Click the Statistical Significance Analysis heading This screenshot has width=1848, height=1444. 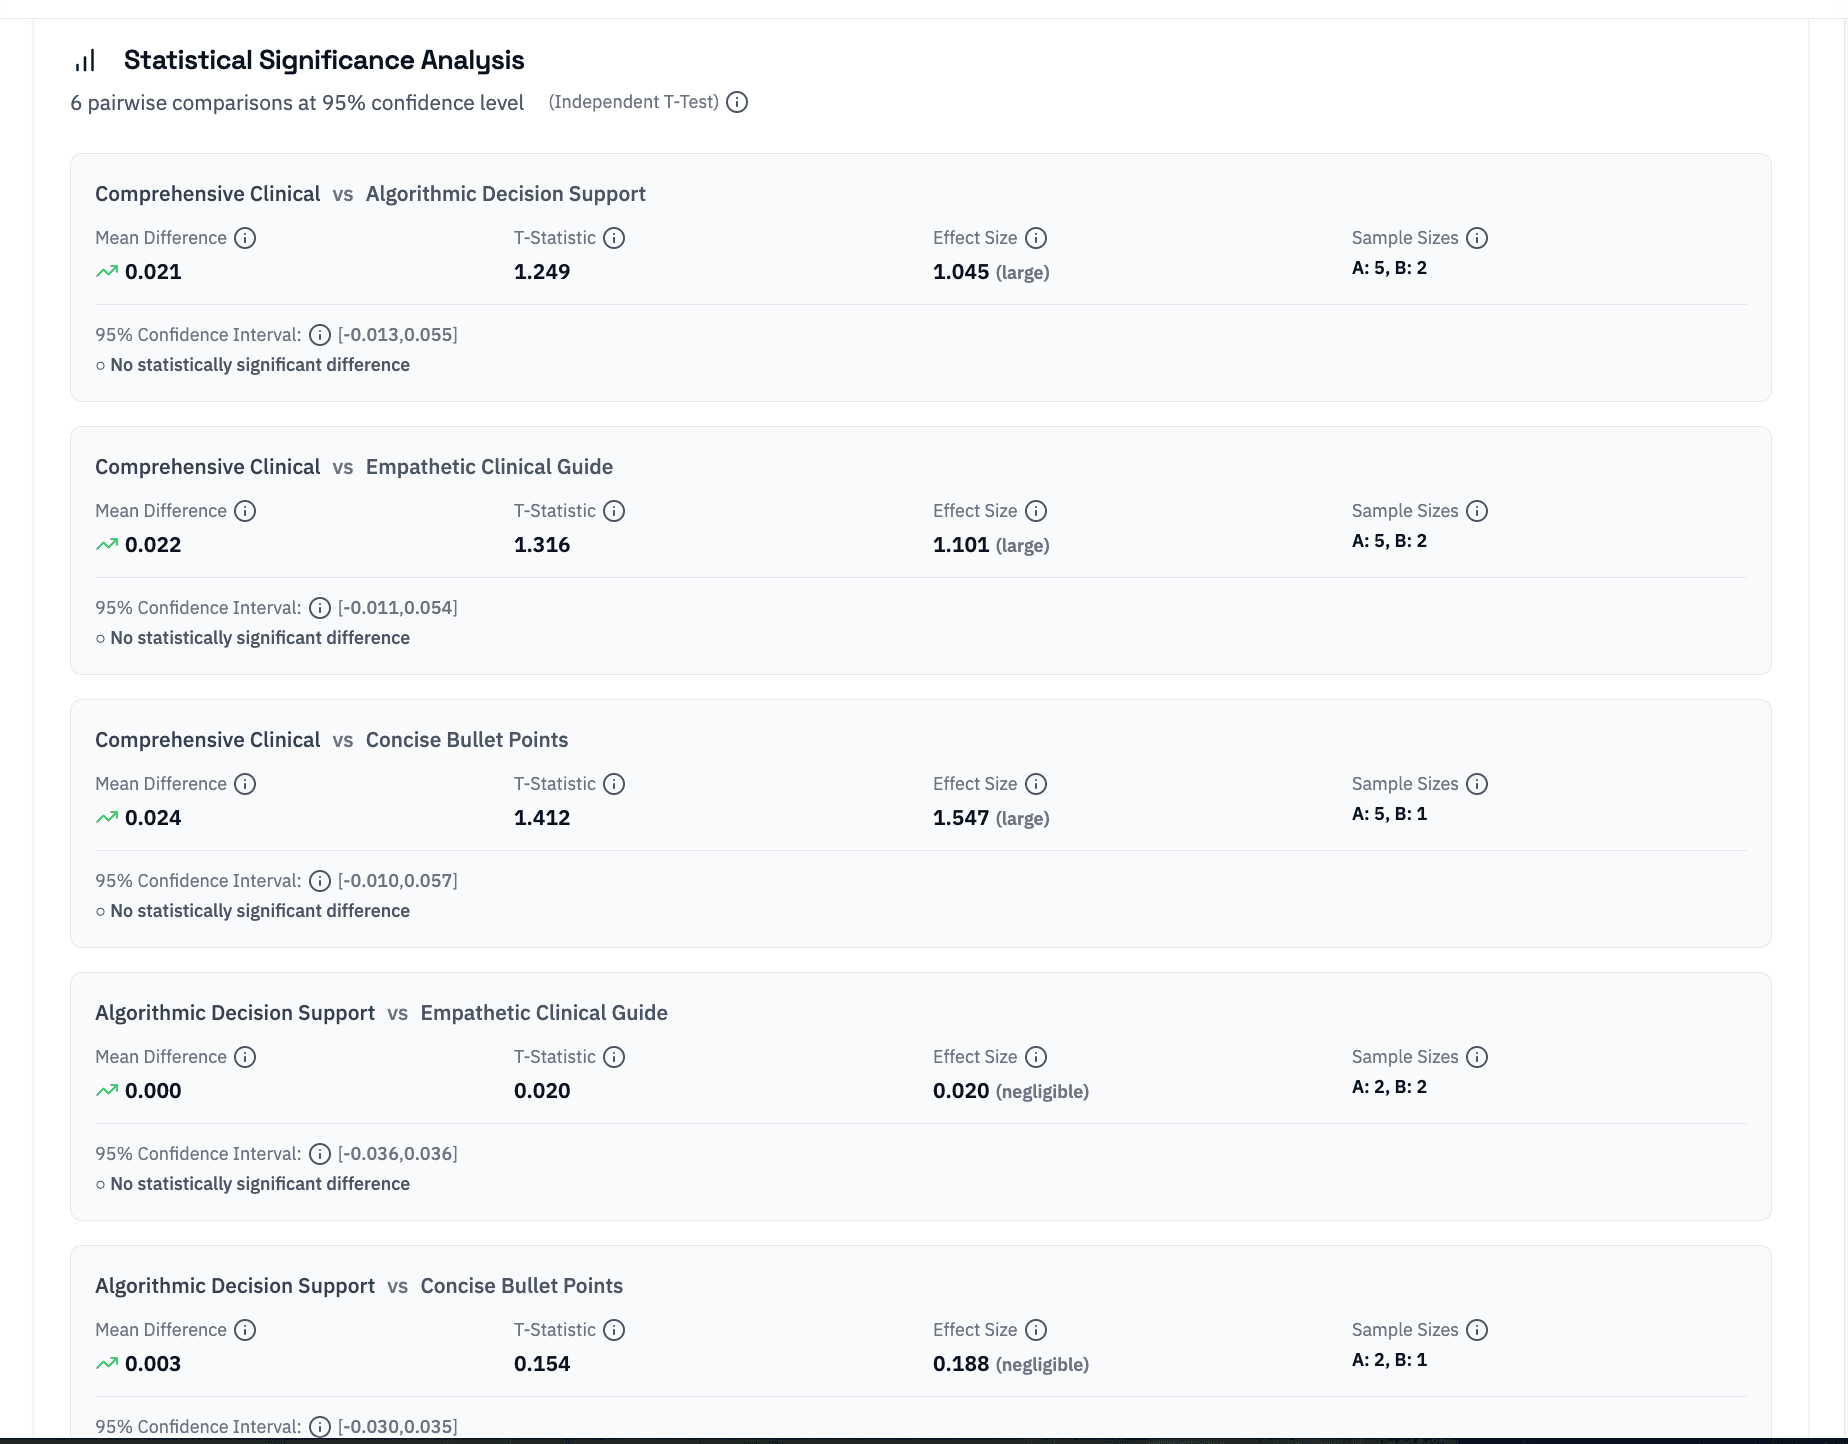tap(324, 60)
